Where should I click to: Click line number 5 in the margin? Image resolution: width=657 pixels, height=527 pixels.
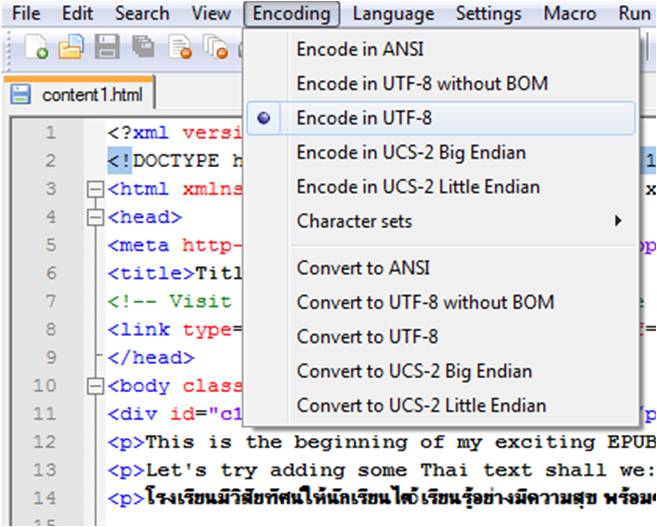pyautogui.click(x=51, y=245)
